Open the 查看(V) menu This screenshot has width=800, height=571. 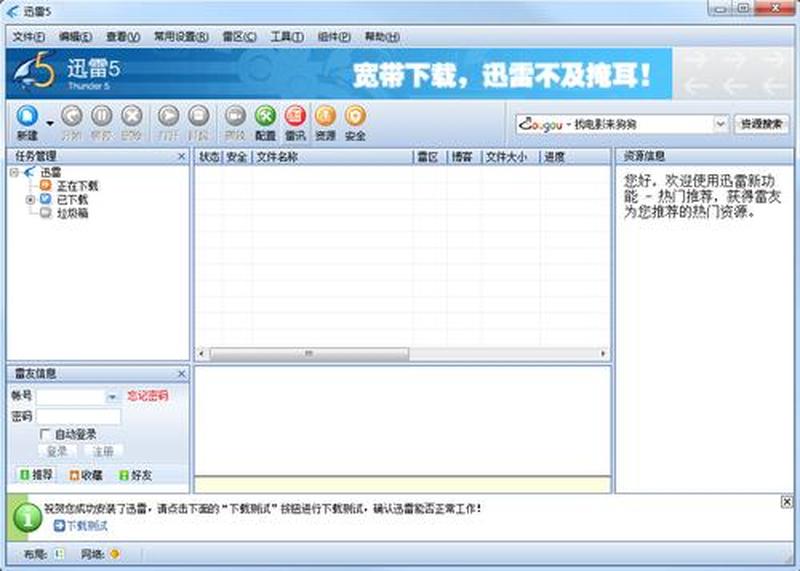122,37
